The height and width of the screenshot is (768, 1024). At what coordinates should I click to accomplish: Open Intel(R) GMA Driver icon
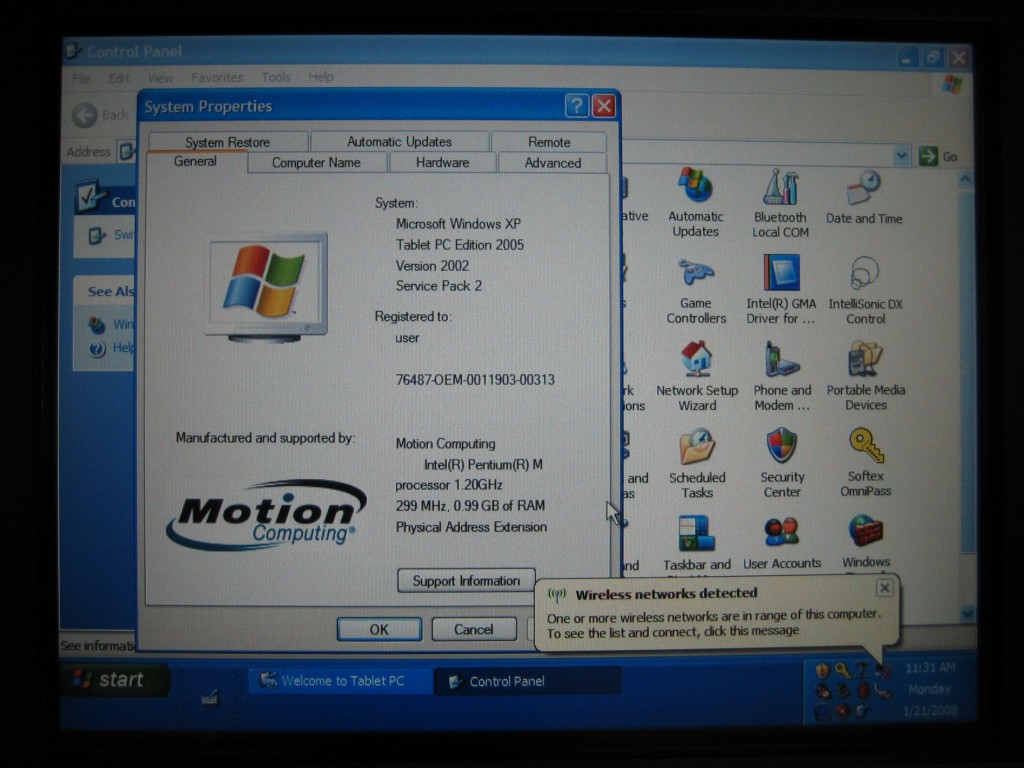point(781,290)
